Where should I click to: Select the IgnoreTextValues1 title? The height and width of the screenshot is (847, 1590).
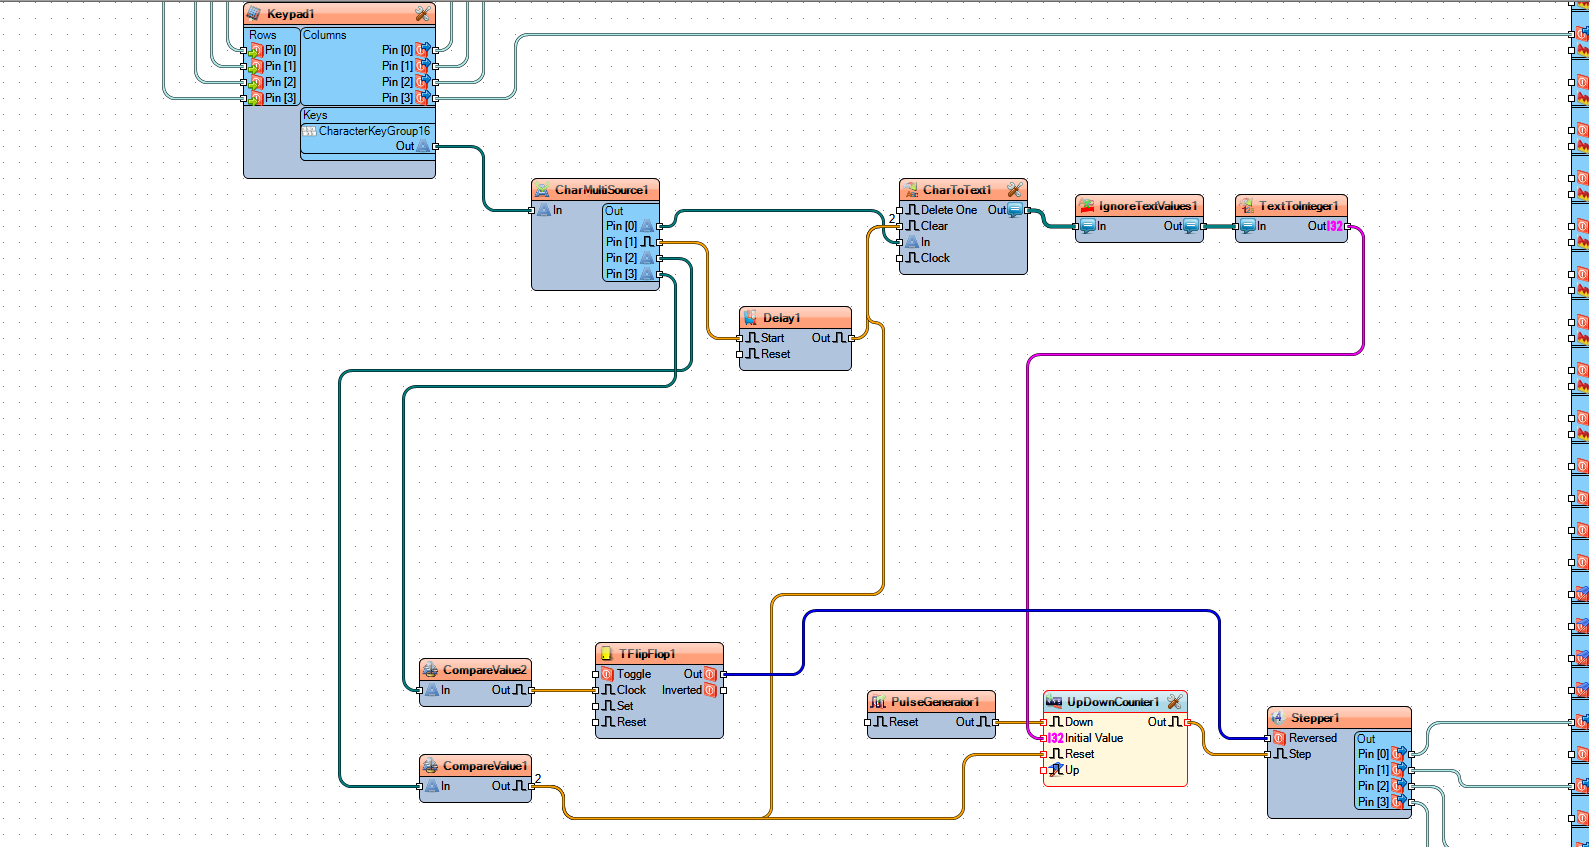click(x=1148, y=206)
